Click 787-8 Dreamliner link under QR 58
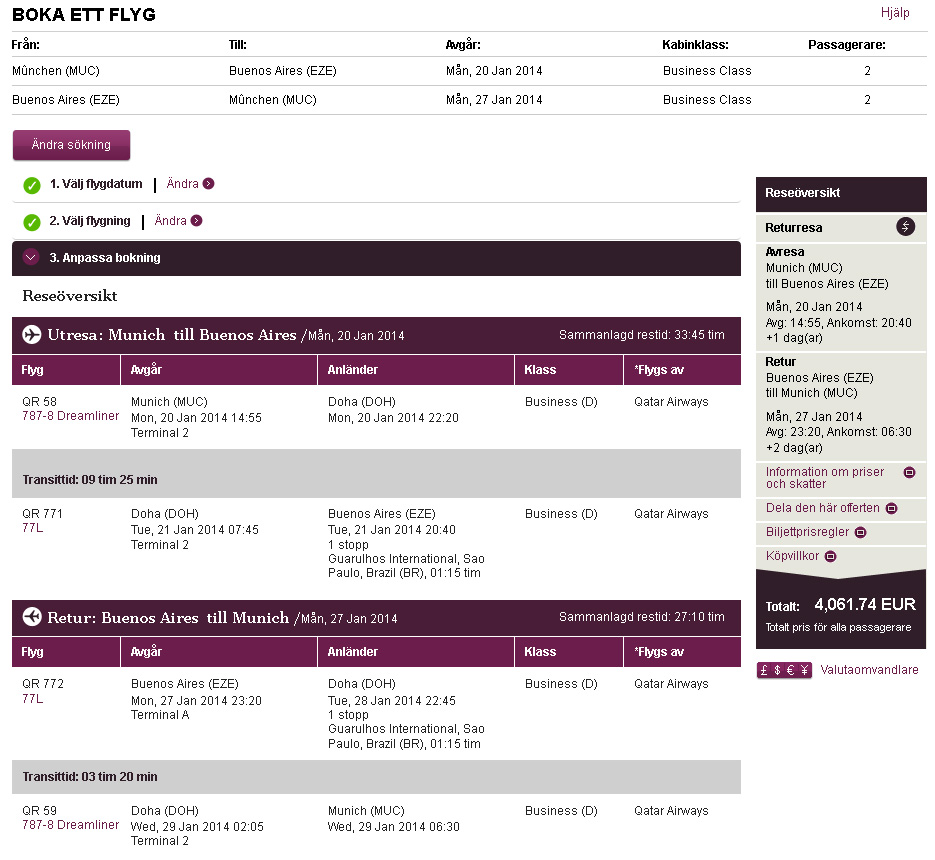Screen dimensions: 935x860 pos(70,416)
